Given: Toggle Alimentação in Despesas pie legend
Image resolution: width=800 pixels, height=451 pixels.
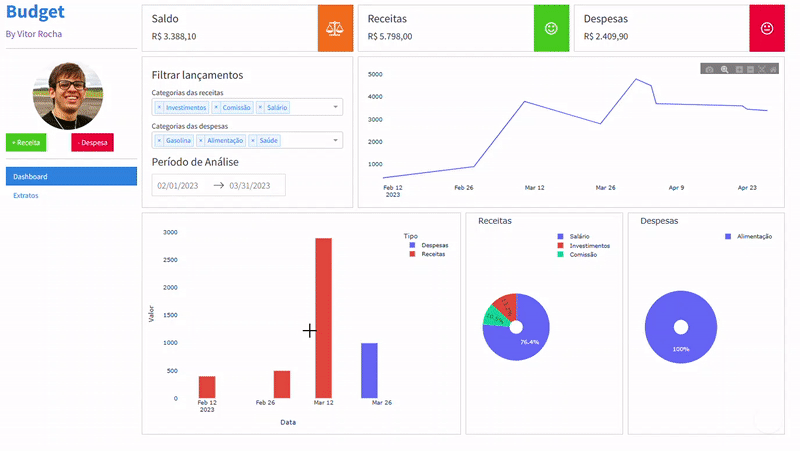Looking at the screenshot, I should click(748, 237).
